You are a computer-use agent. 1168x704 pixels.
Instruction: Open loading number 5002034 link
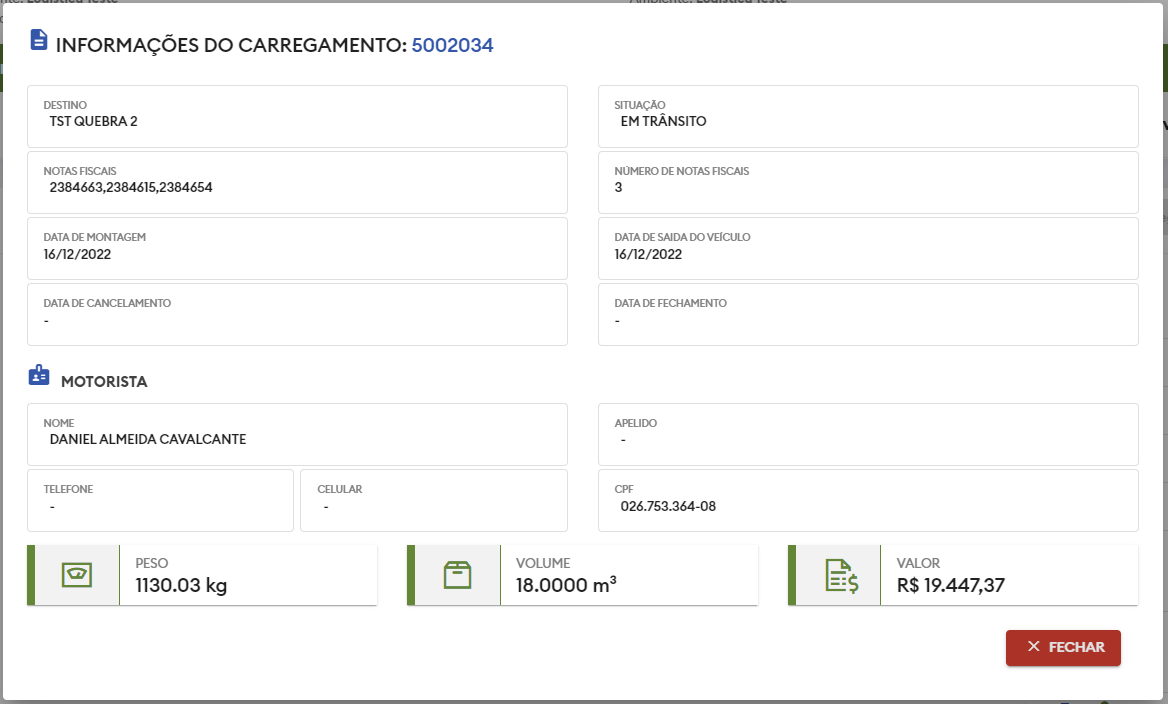click(452, 45)
